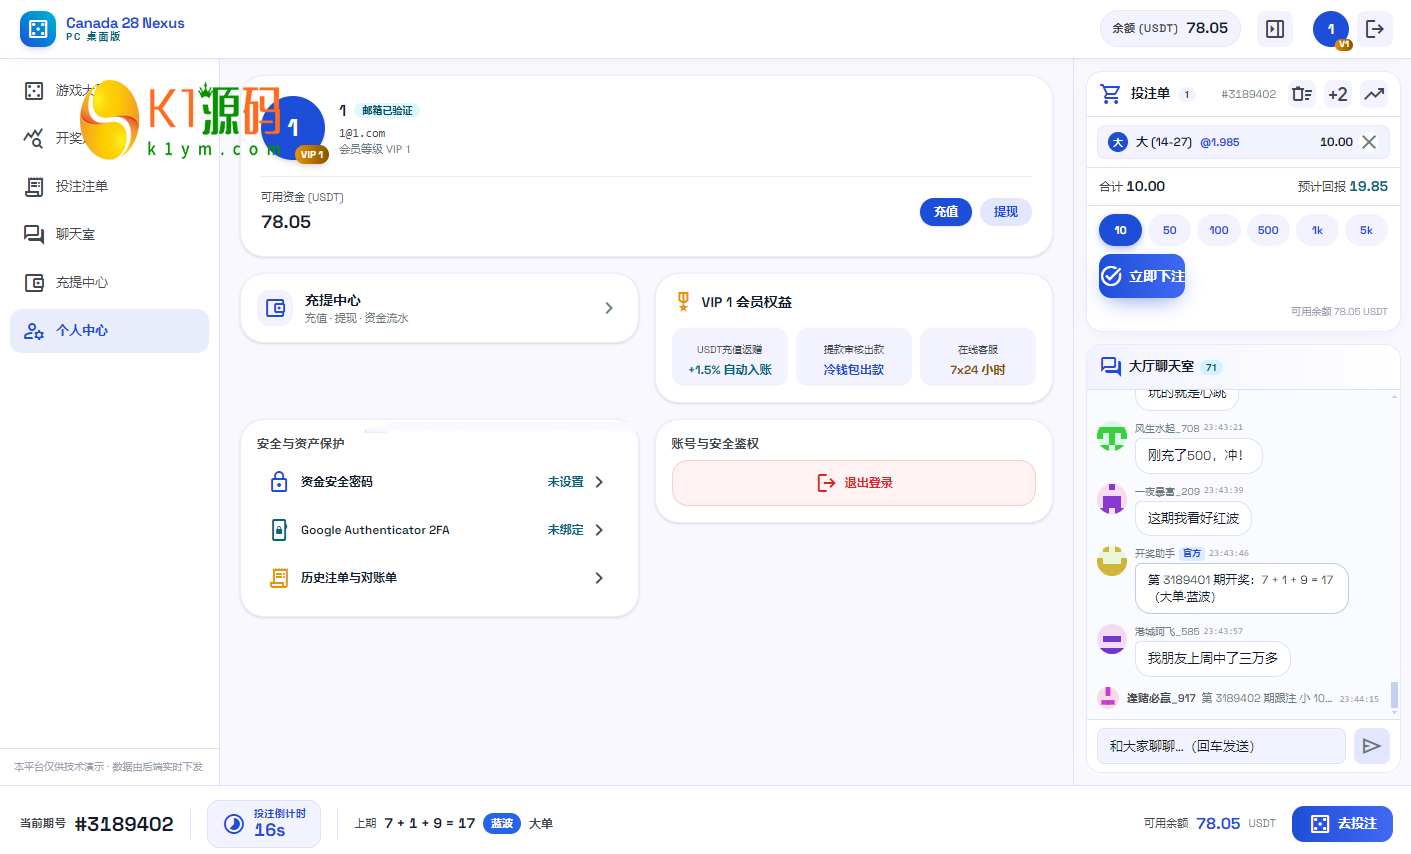
Task: Expand the 历史注单与对账单 row chevron
Action: [x=599, y=578]
